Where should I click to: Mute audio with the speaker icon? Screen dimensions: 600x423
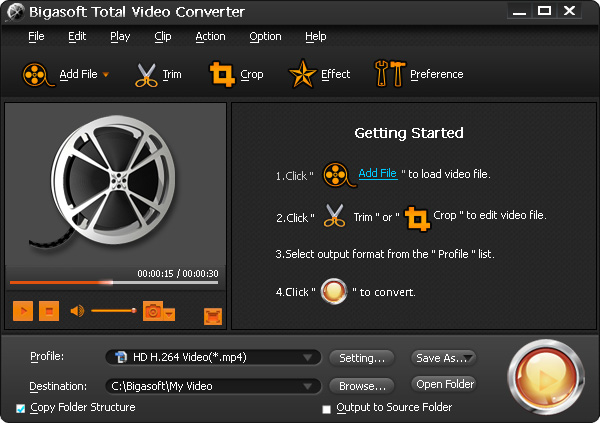click(77, 311)
